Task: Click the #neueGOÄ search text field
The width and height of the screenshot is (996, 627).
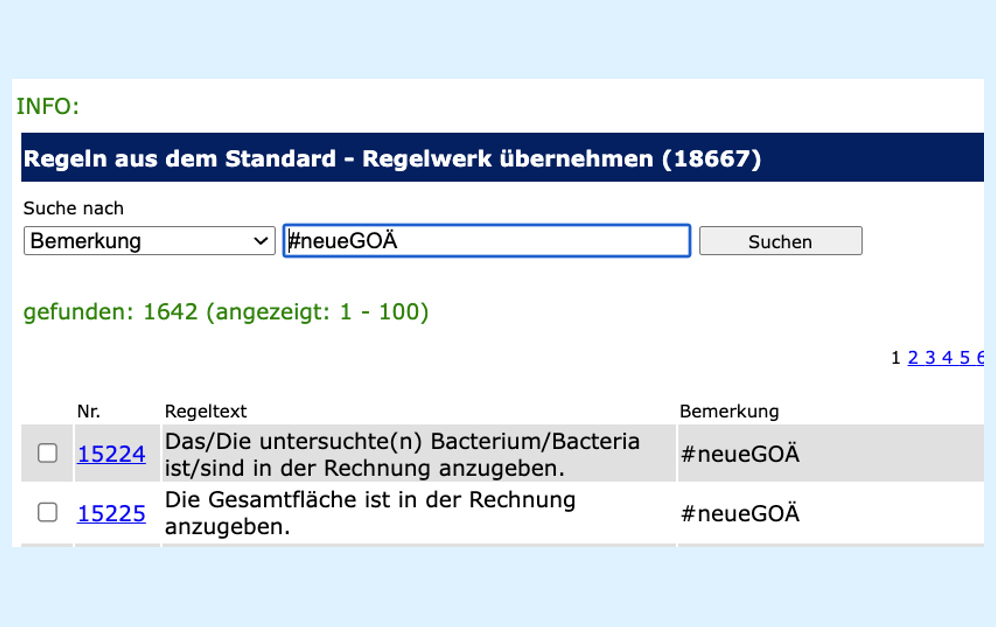Action: coord(487,241)
